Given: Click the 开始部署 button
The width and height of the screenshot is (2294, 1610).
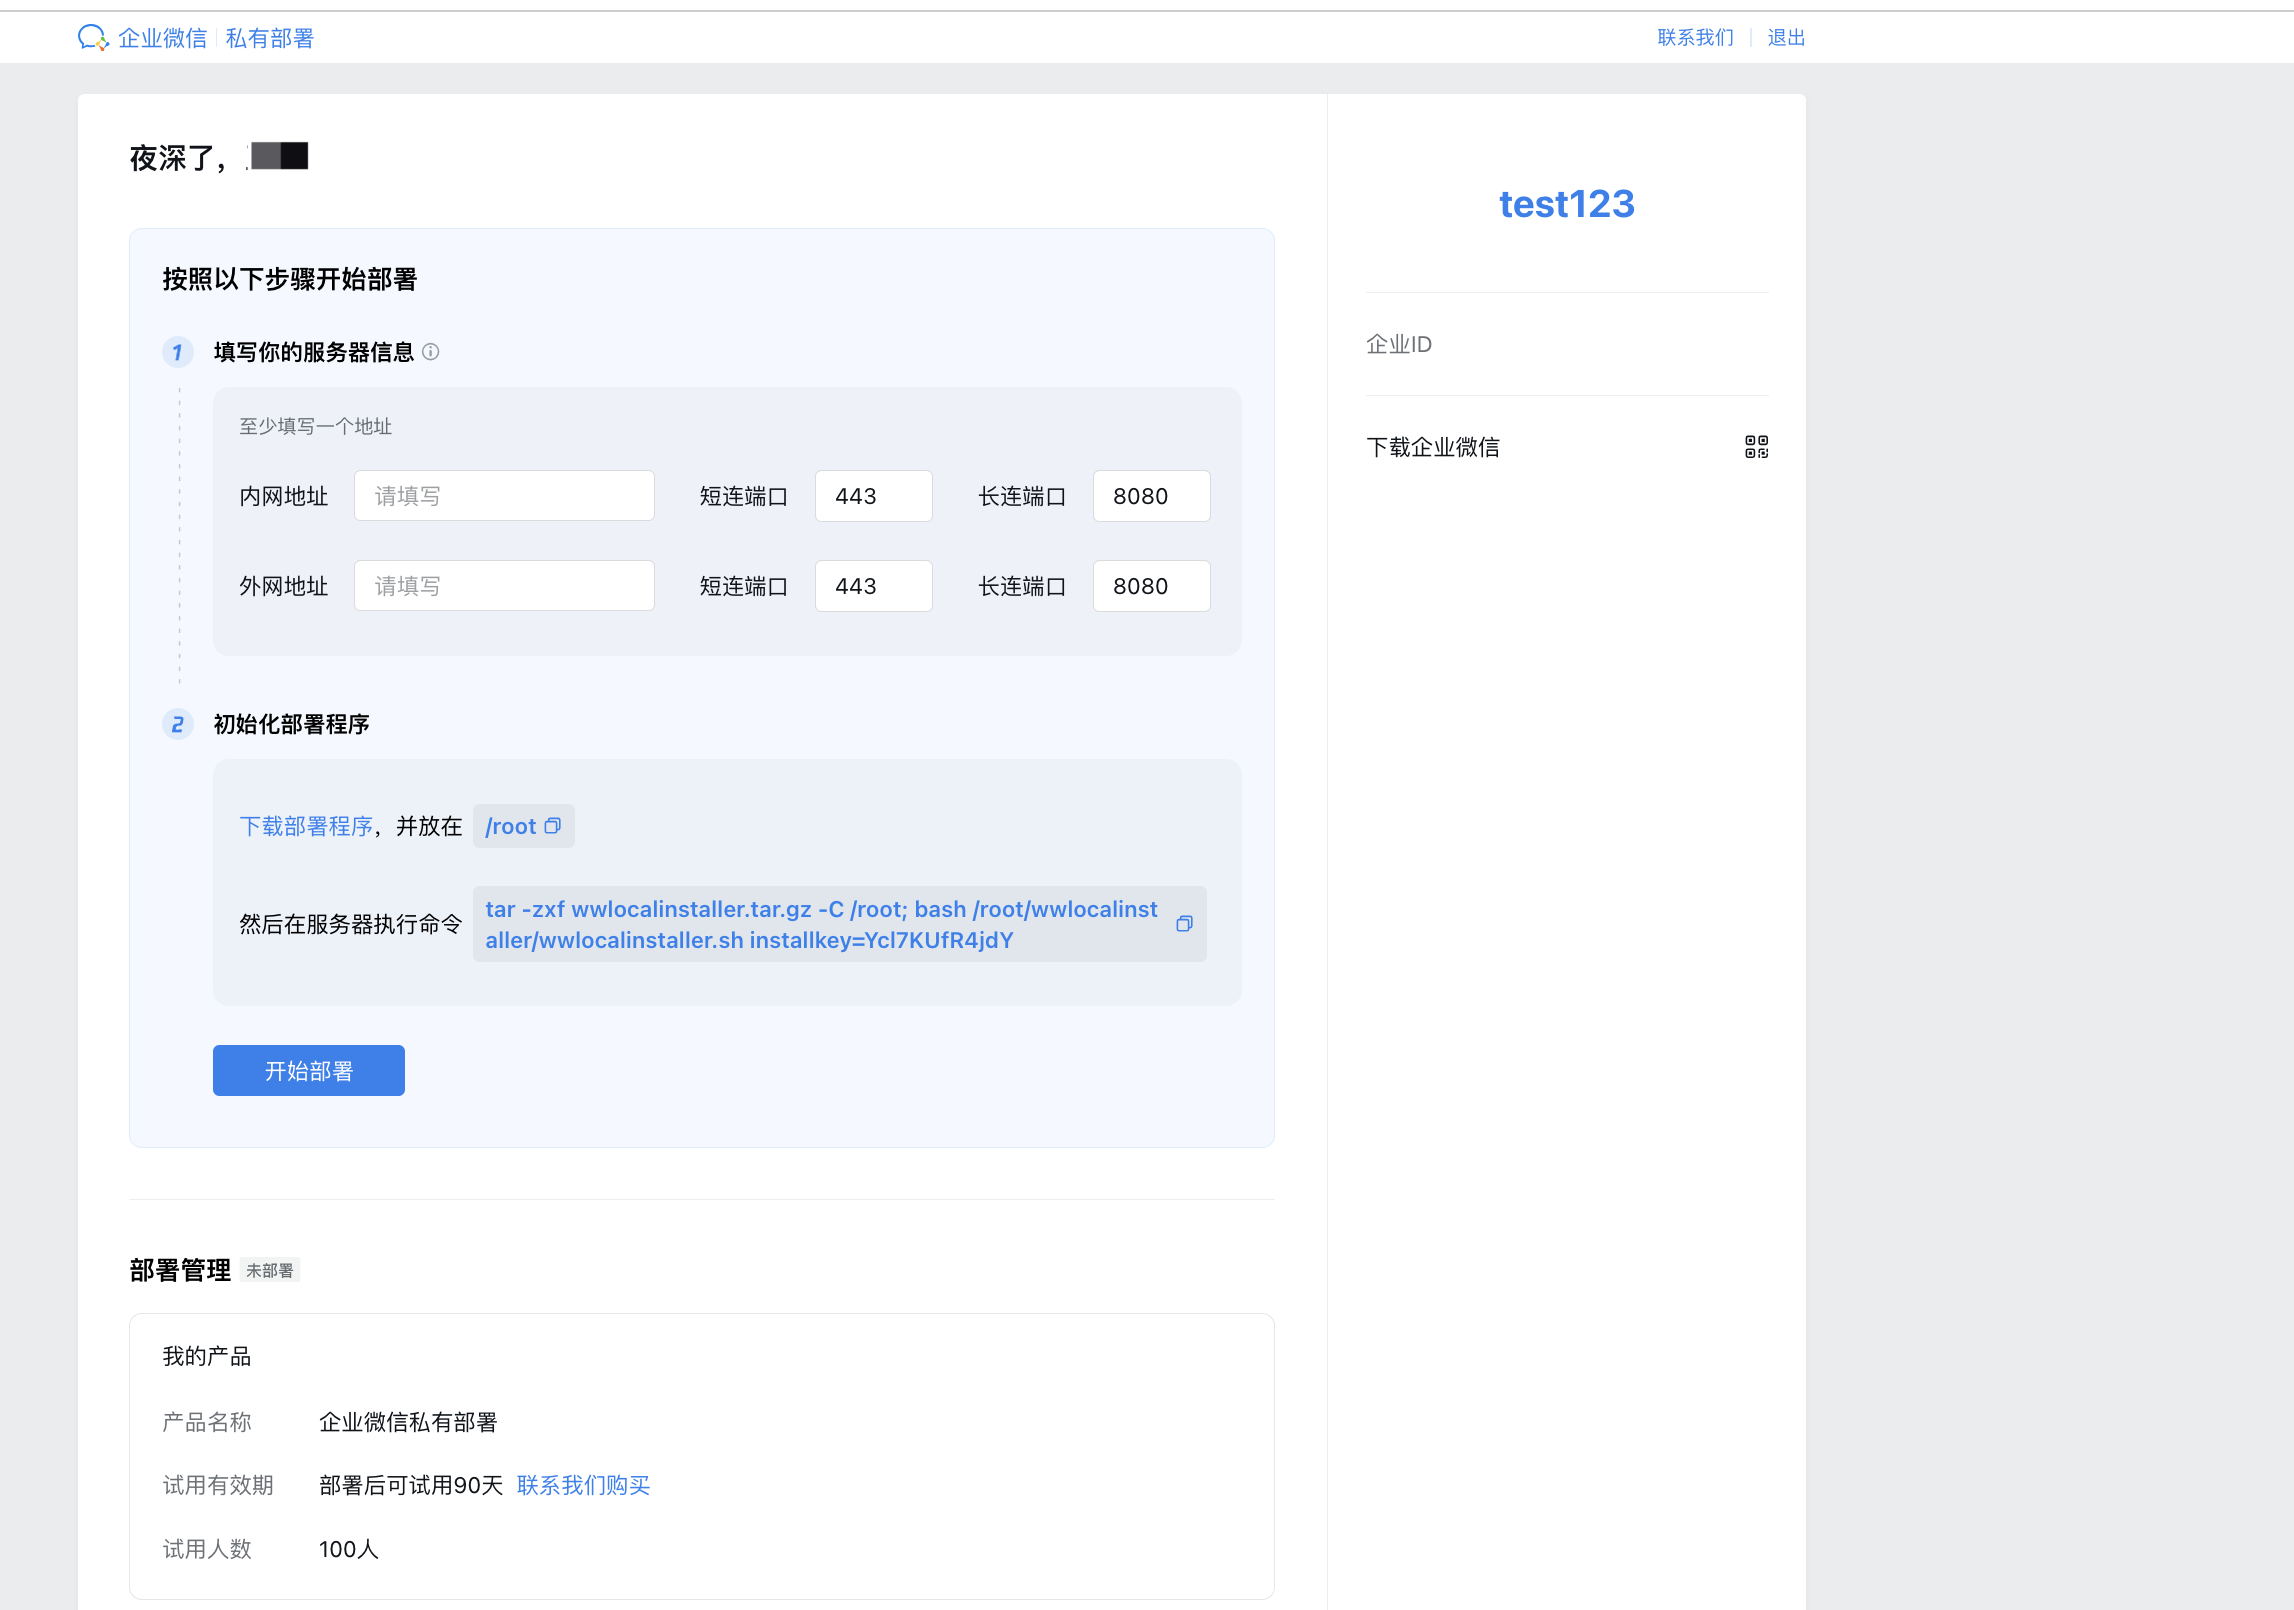Looking at the screenshot, I should pyautogui.click(x=308, y=1071).
